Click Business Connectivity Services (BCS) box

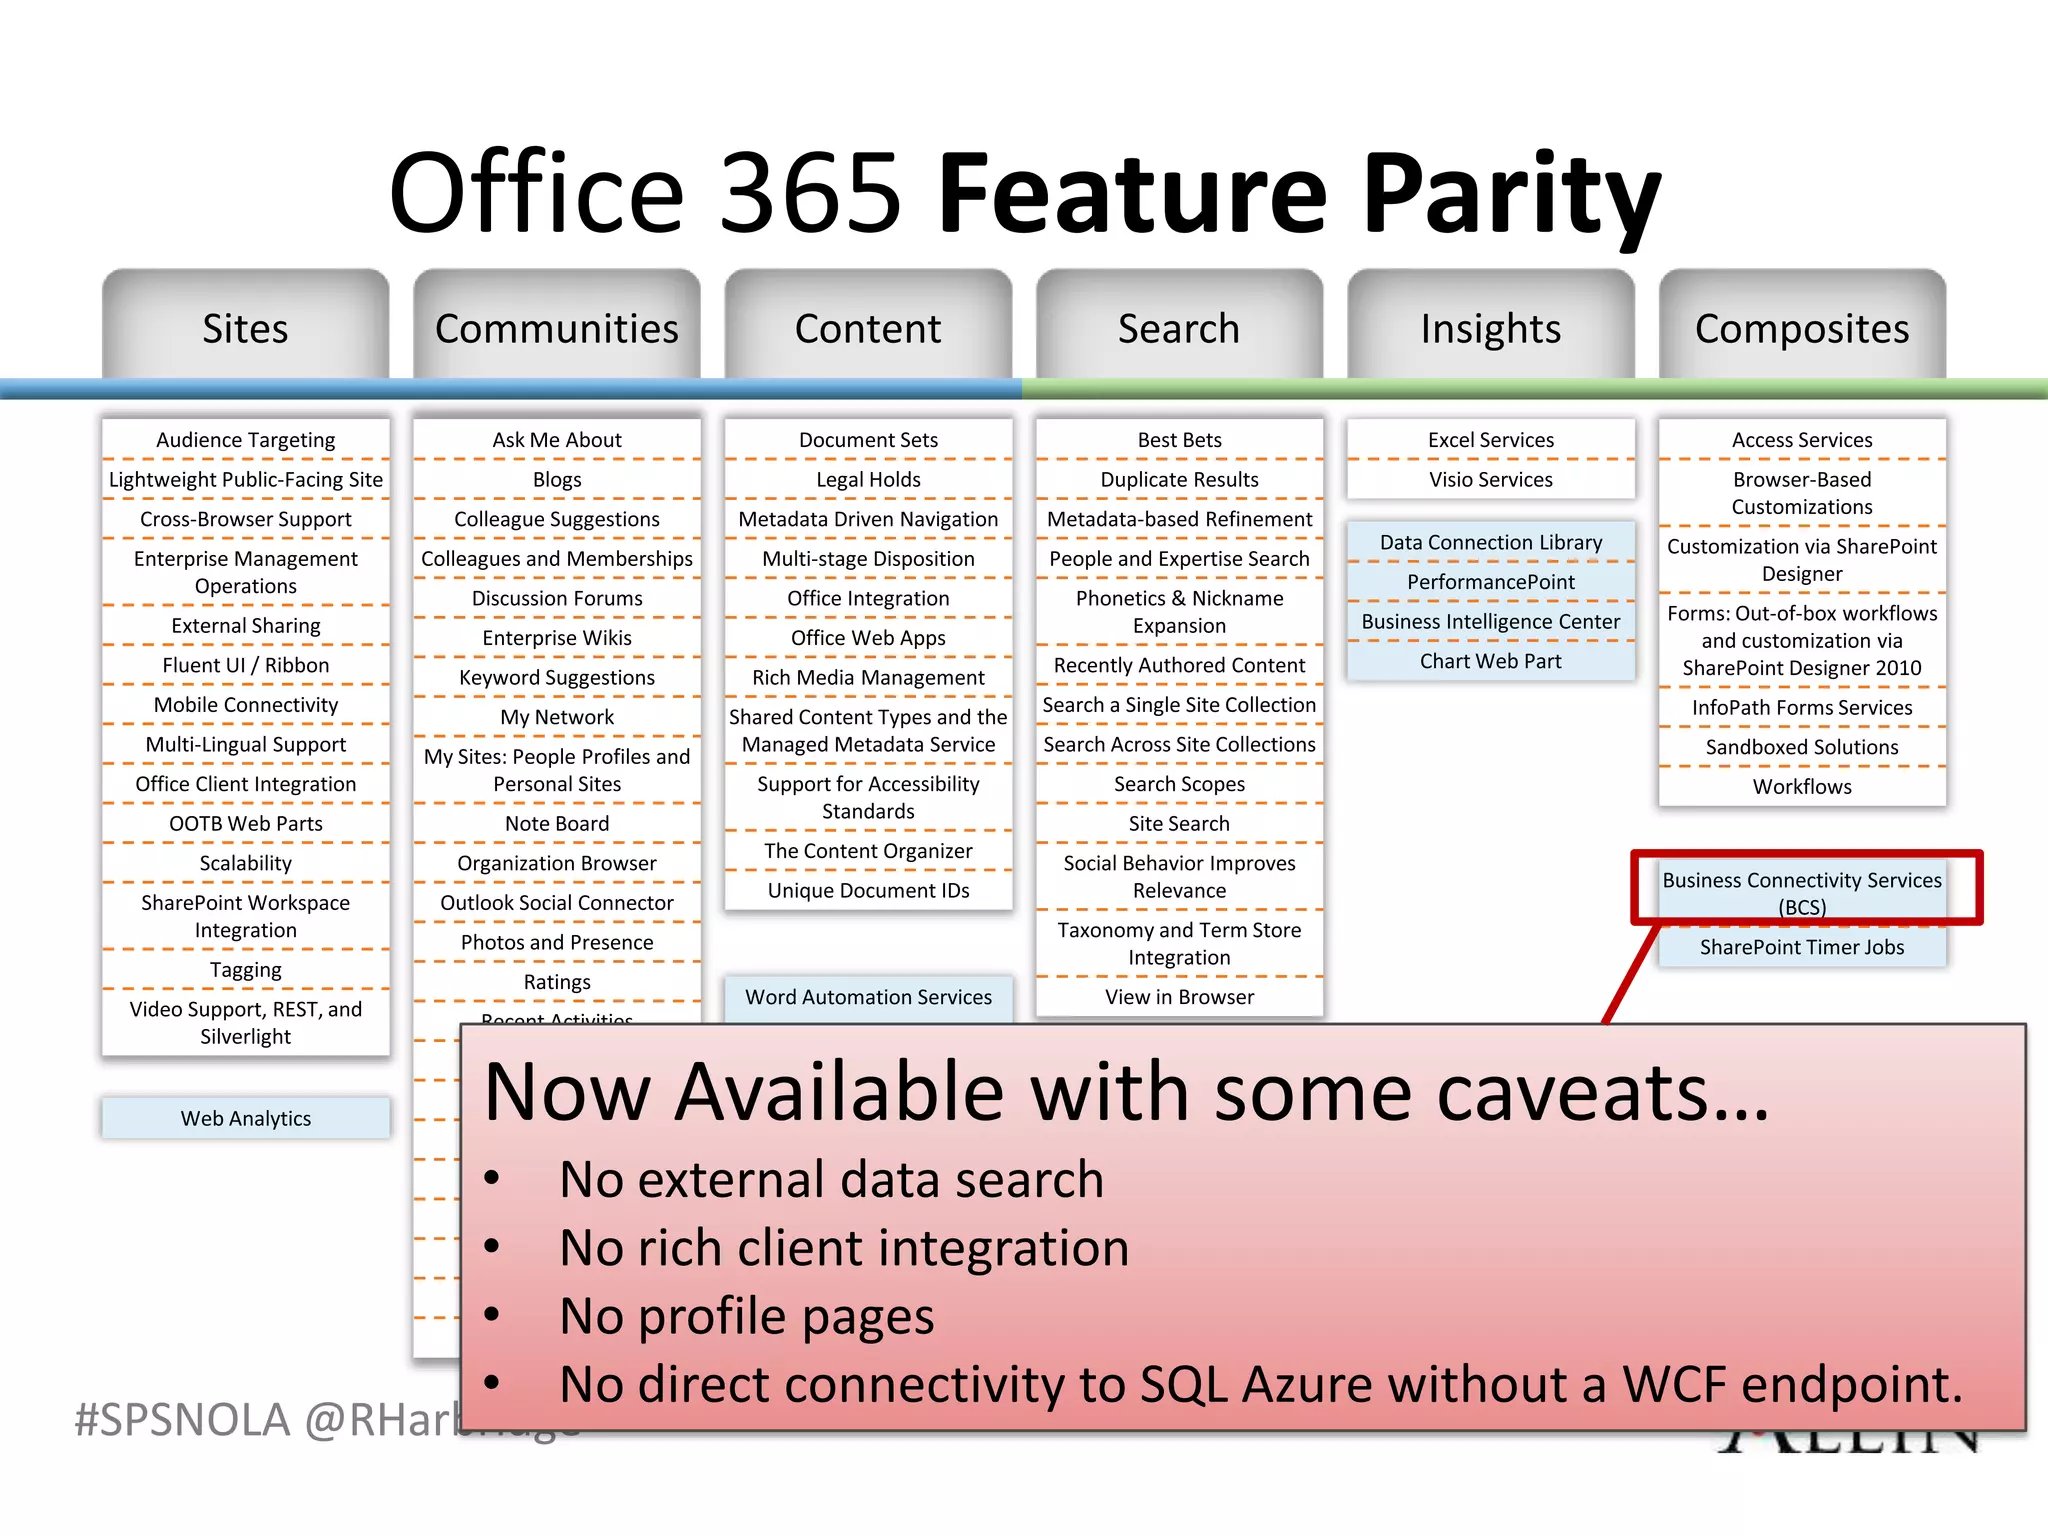(1802, 893)
